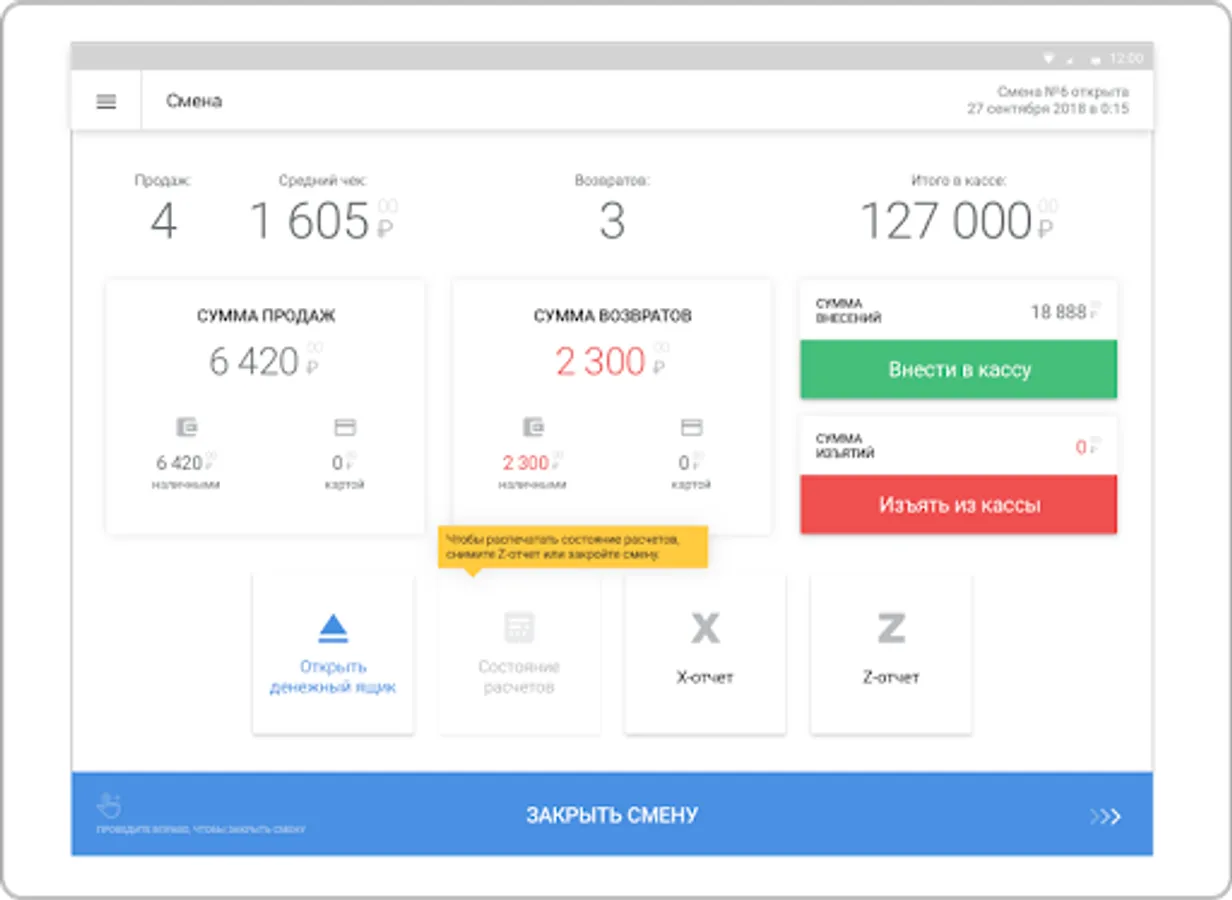Click the eject icon for cash drawer
Viewport: 1232px width, 900px height.
(333, 628)
